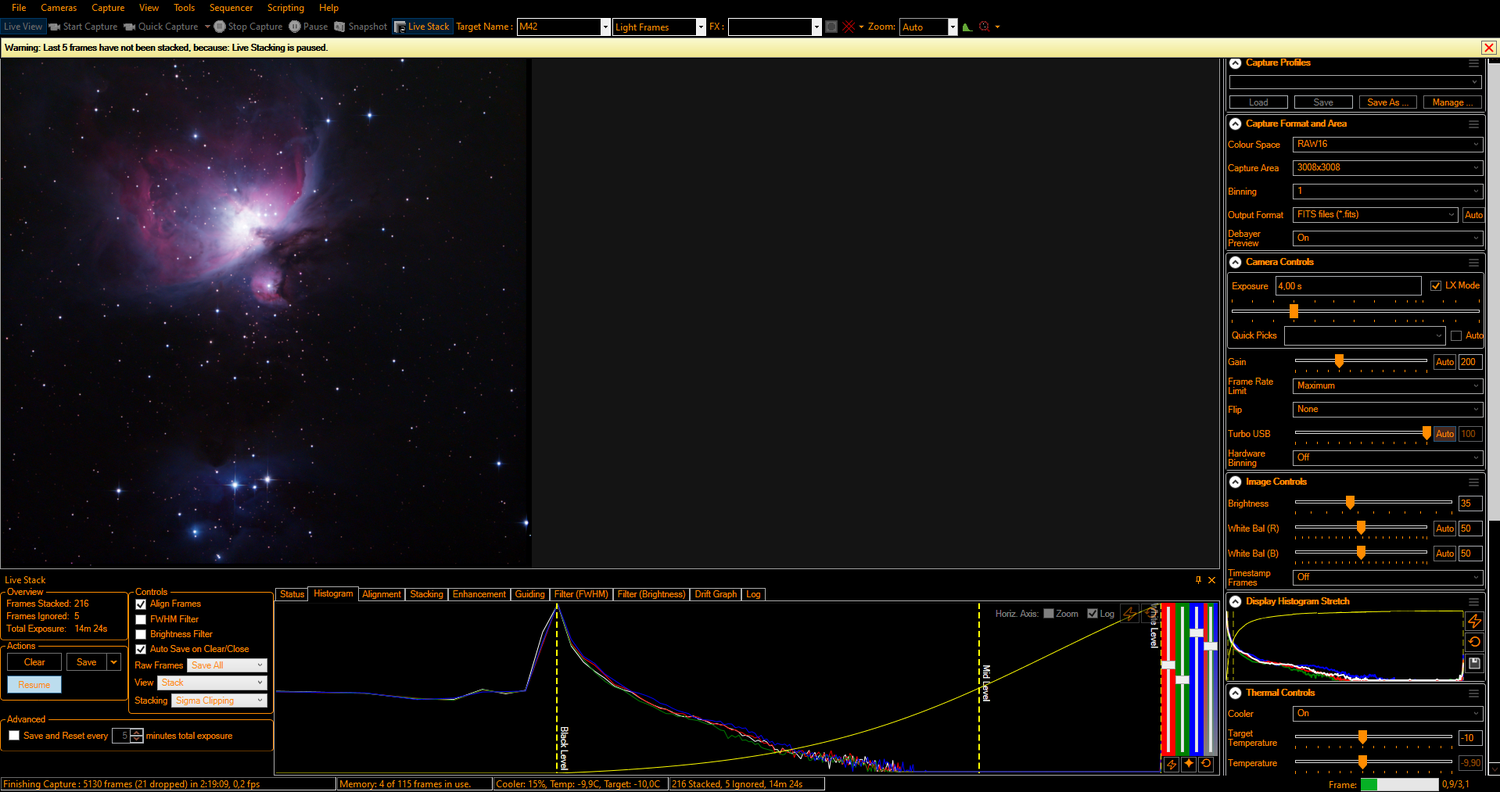Collapse the Camera Controls panel
Viewport: 1500px width, 792px height.
1235,262
